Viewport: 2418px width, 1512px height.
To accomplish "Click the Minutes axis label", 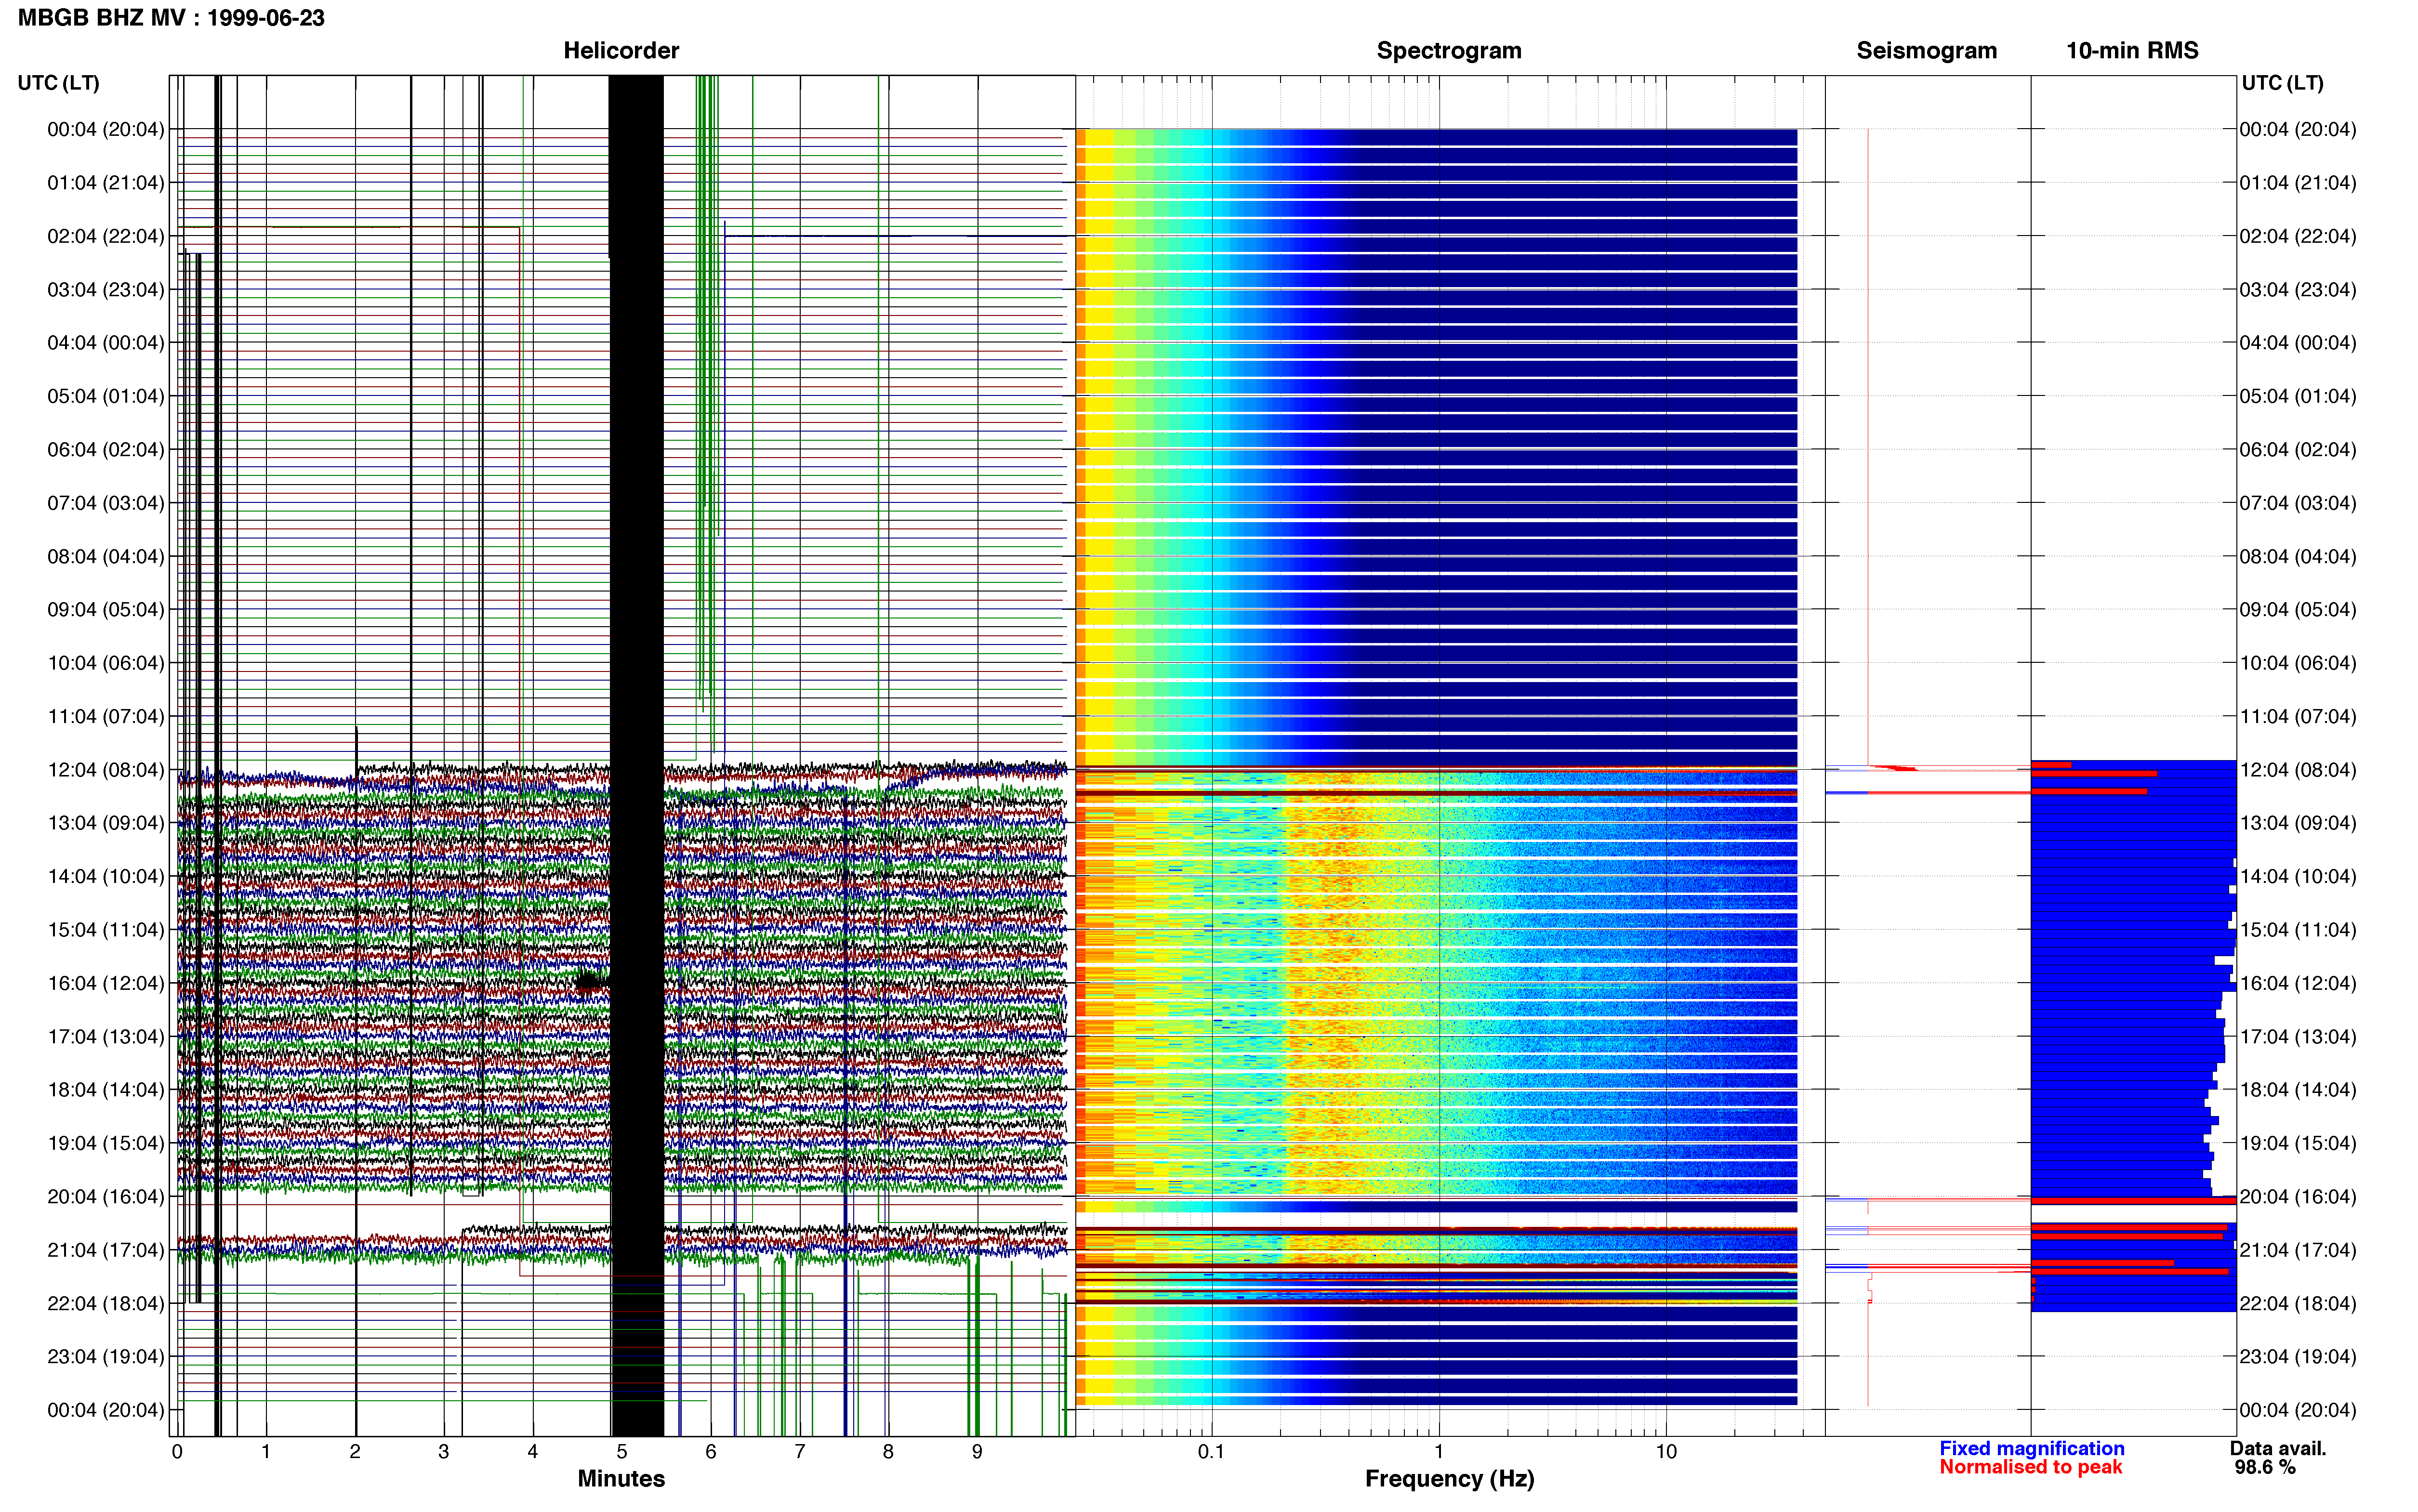I will click(621, 1478).
